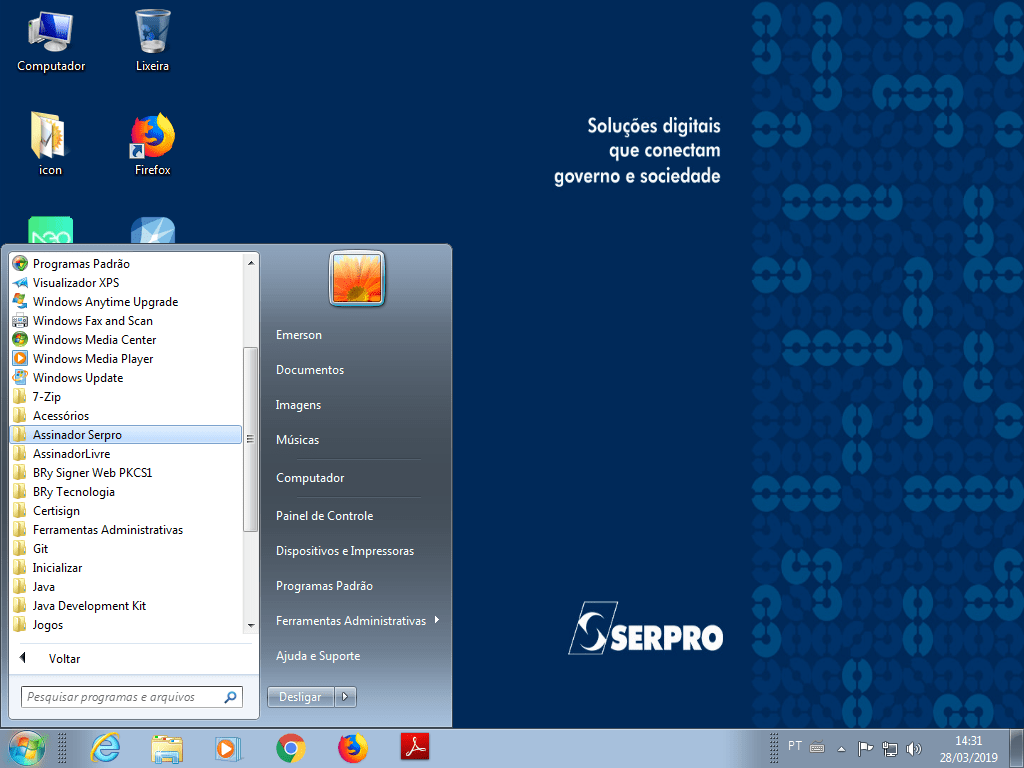
Task: Click the Desligar button
Action: (300, 697)
